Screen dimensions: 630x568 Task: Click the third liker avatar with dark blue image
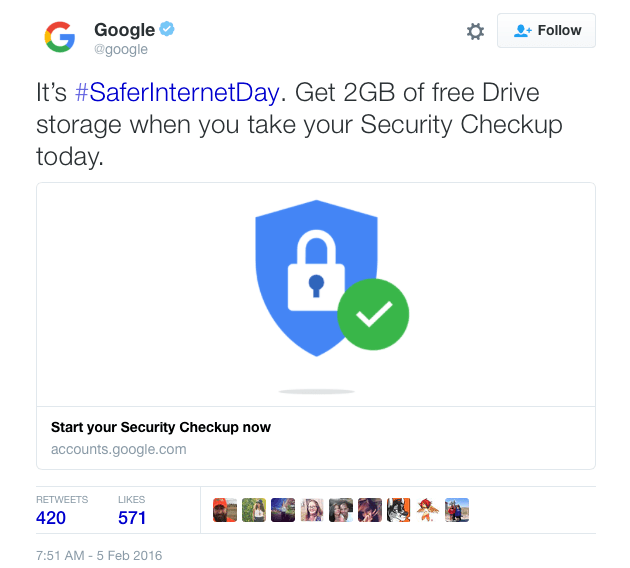pos(283,511)
